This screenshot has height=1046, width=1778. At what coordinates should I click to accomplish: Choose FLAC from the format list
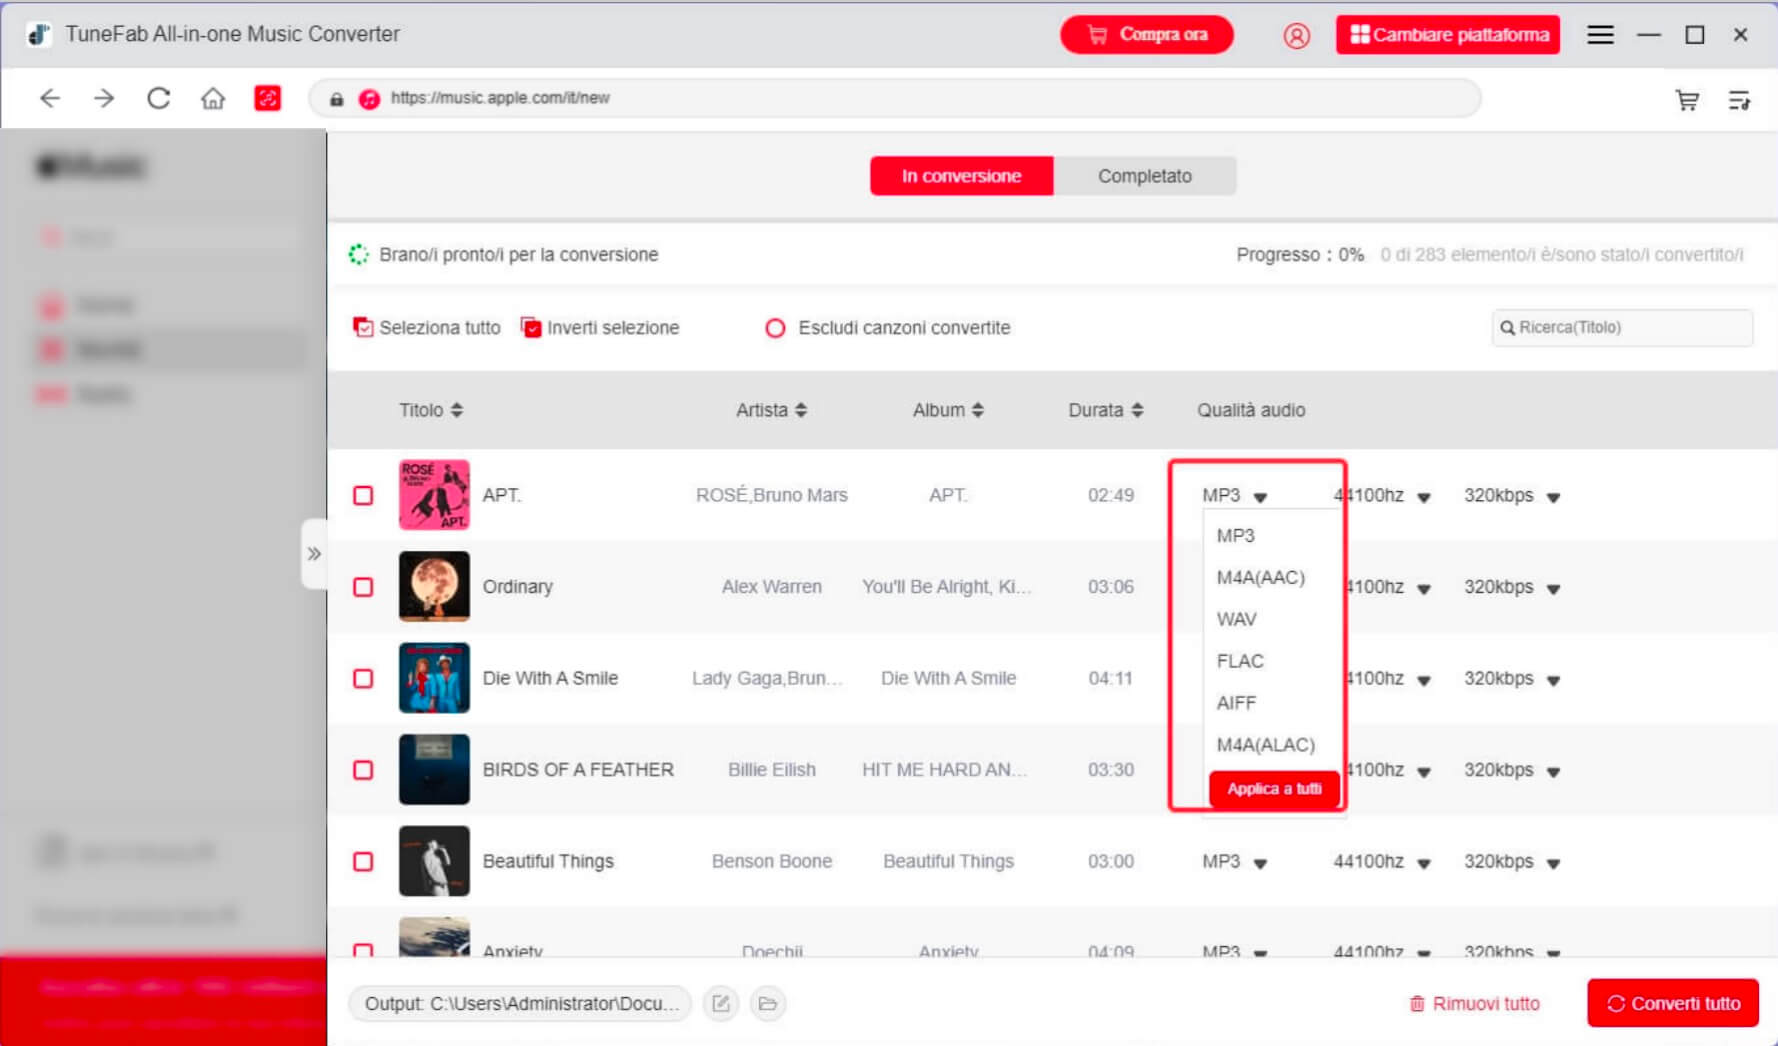(x=1240, y=661)
